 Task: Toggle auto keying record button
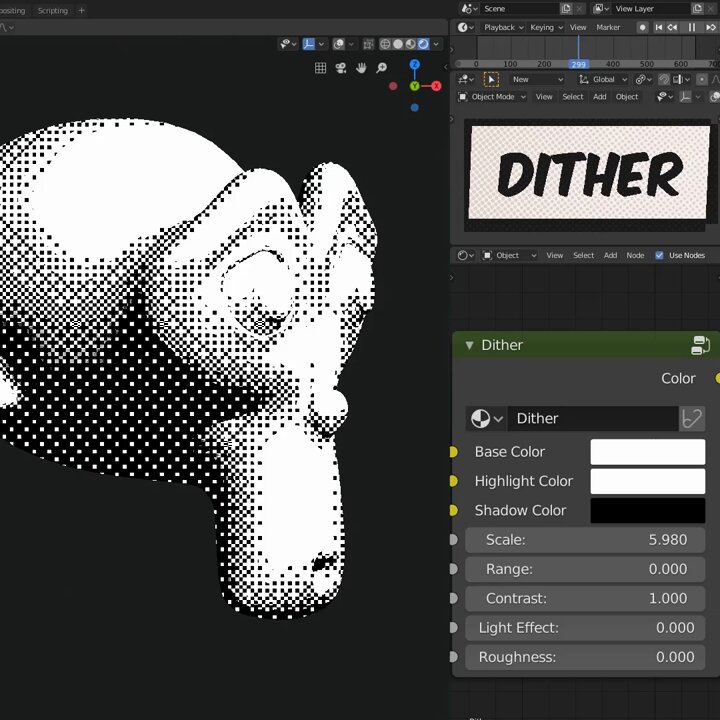[642, 28]
